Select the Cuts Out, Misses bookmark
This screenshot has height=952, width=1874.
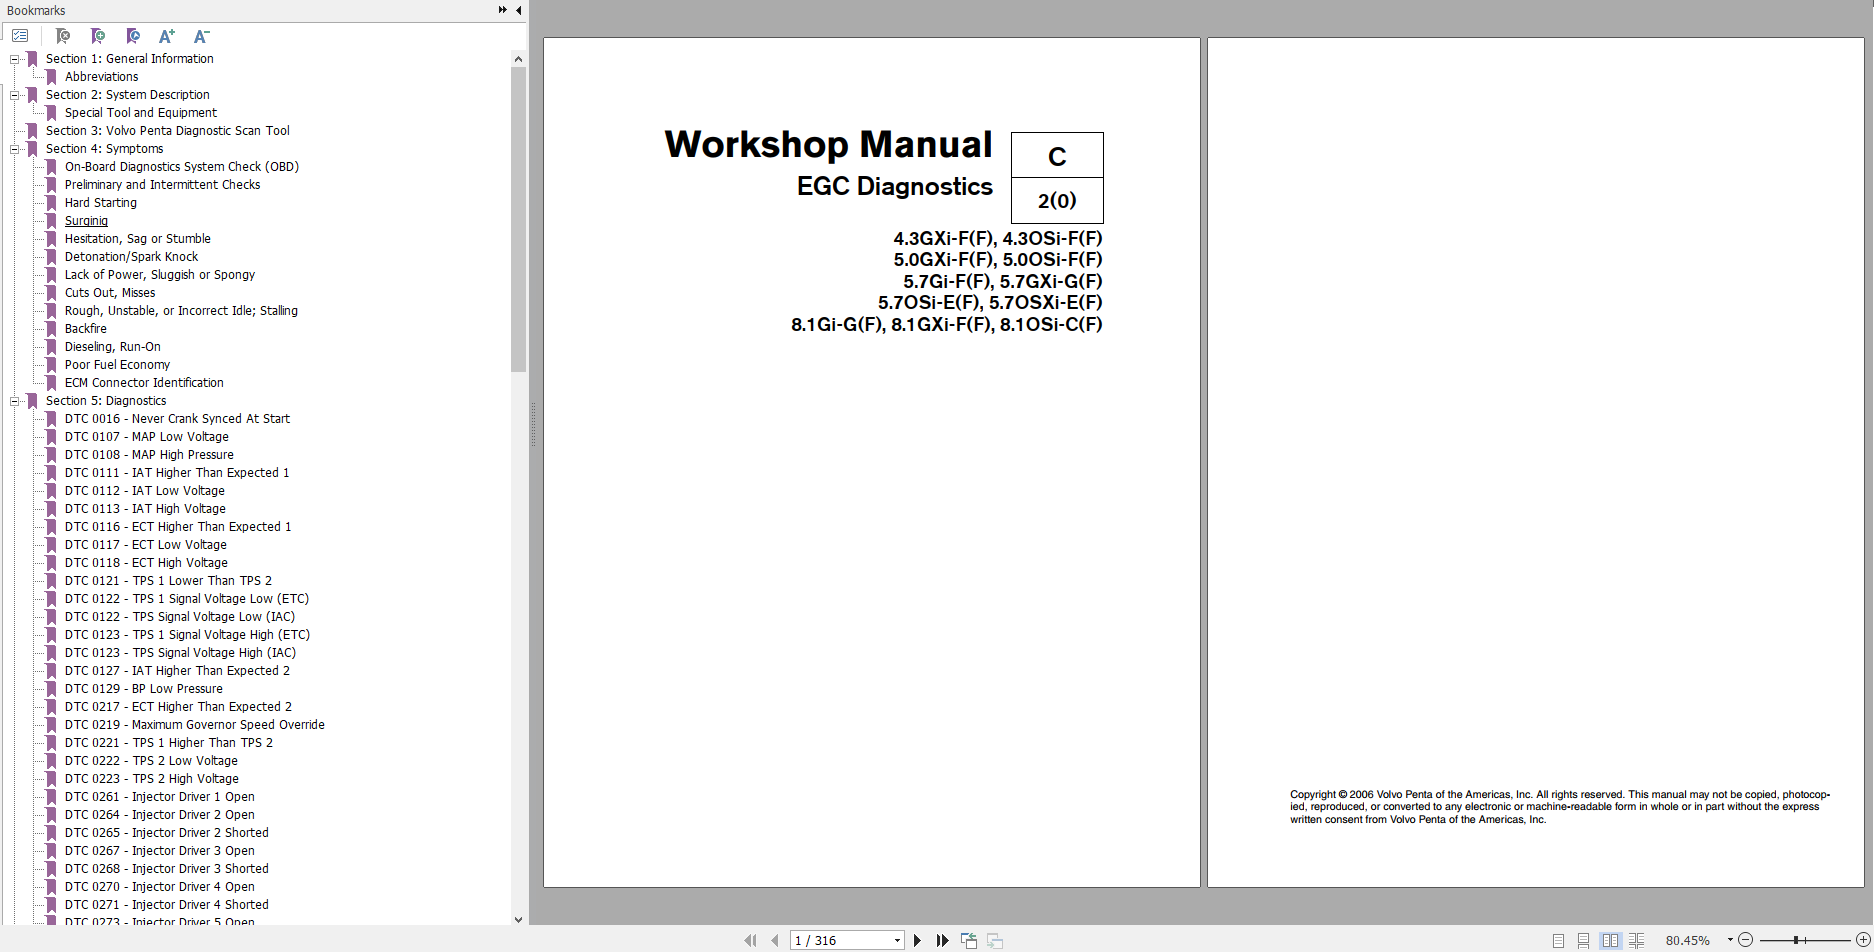pyautogui.click(x=110, y=293)
